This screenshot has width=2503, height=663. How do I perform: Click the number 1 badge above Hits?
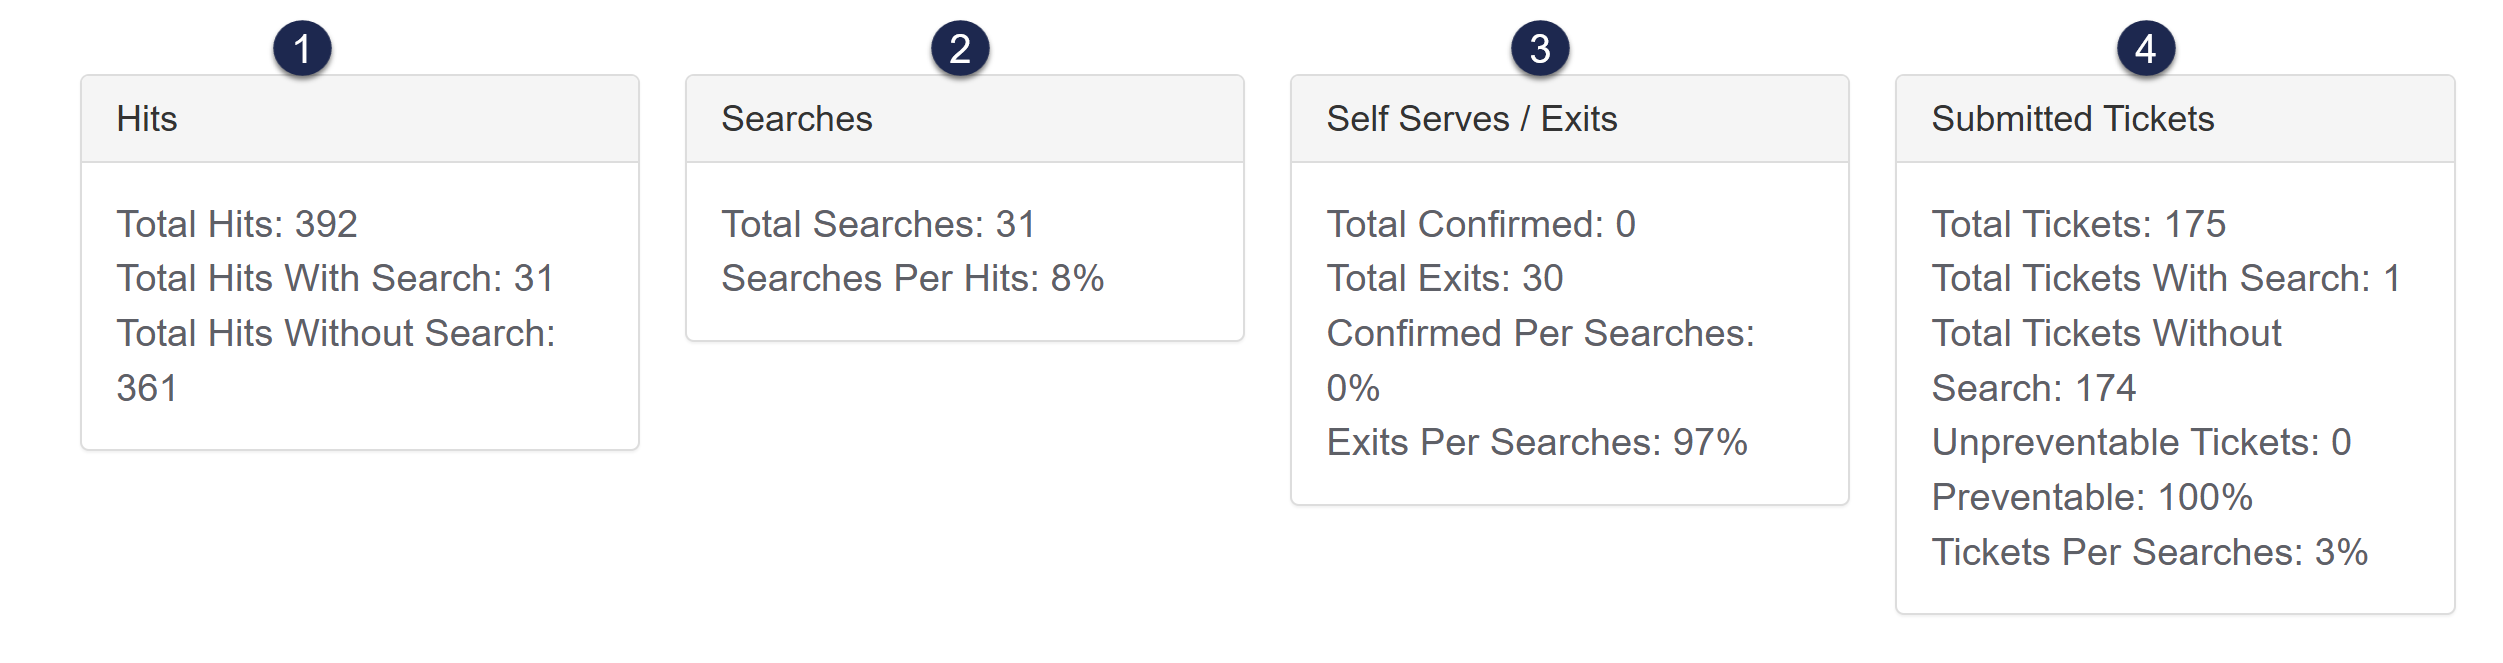click(302, 49)
